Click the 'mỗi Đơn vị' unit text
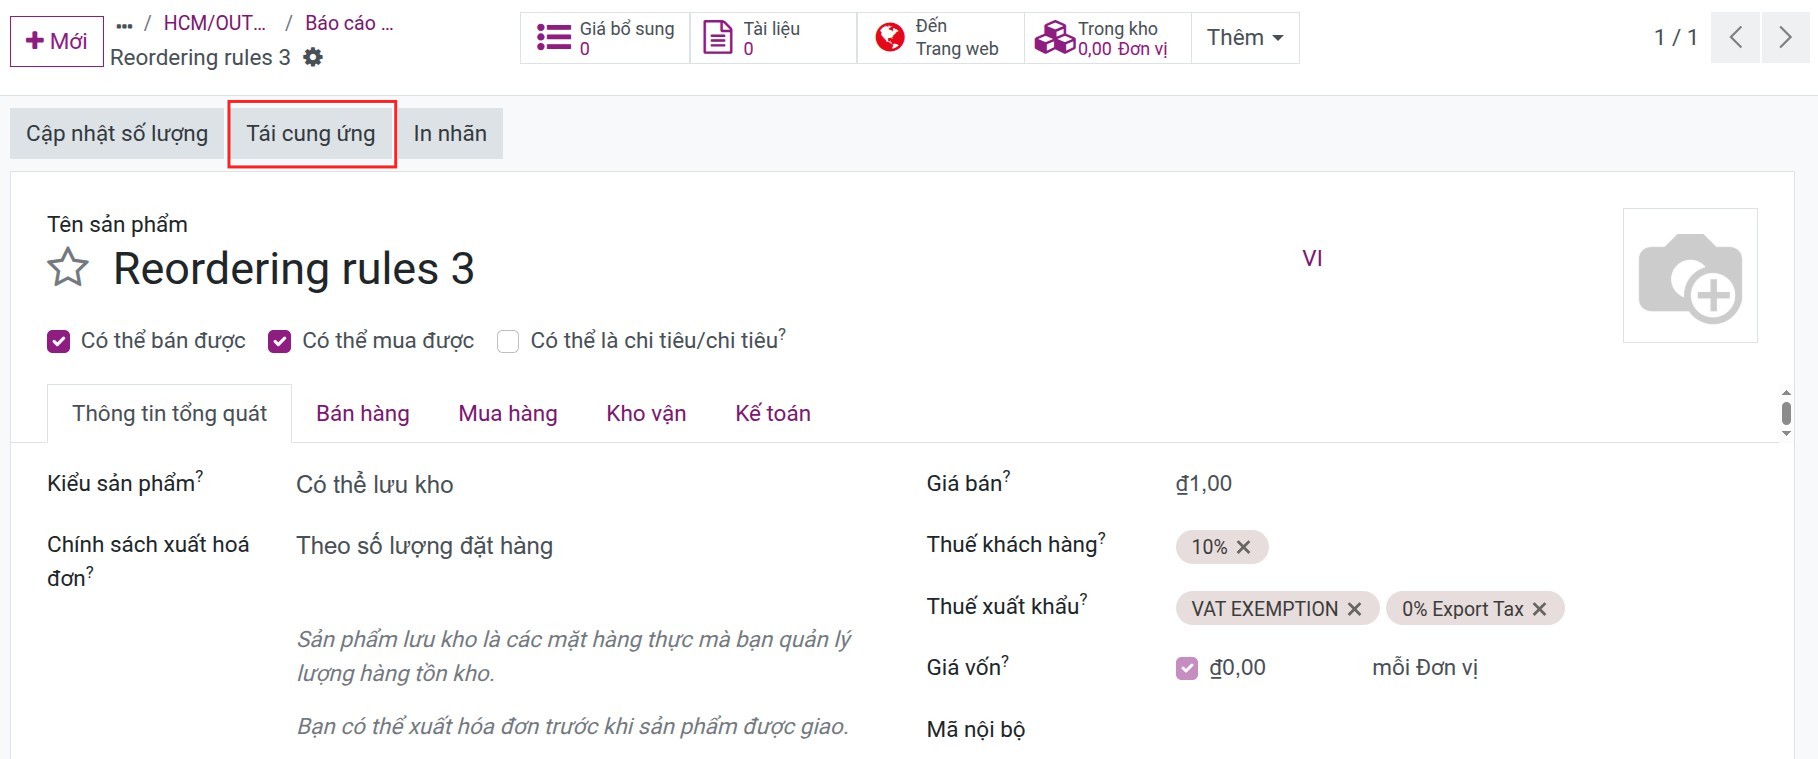 pos(1425,668)
